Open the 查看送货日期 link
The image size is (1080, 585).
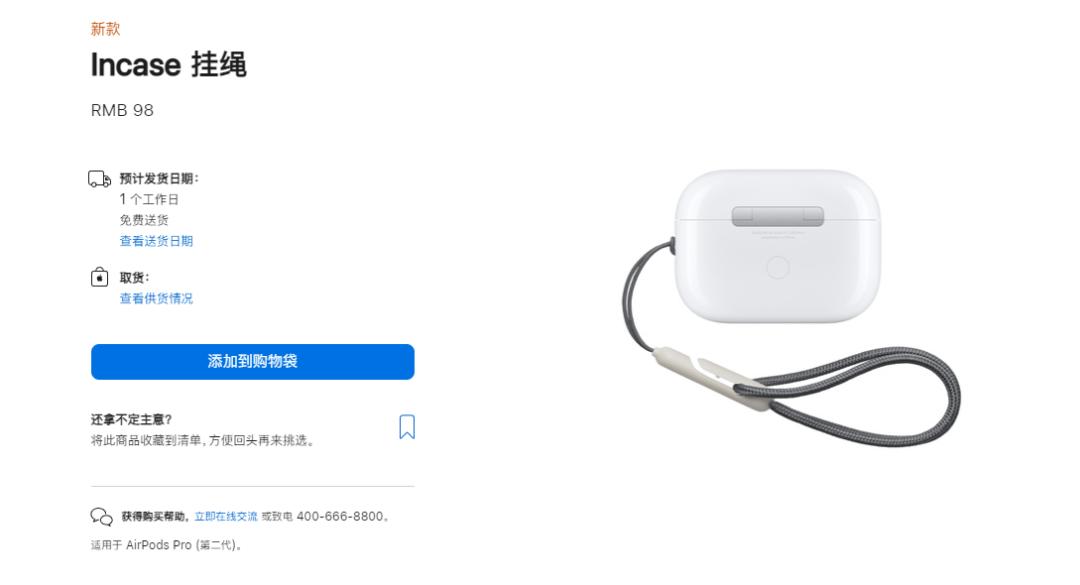156,241
